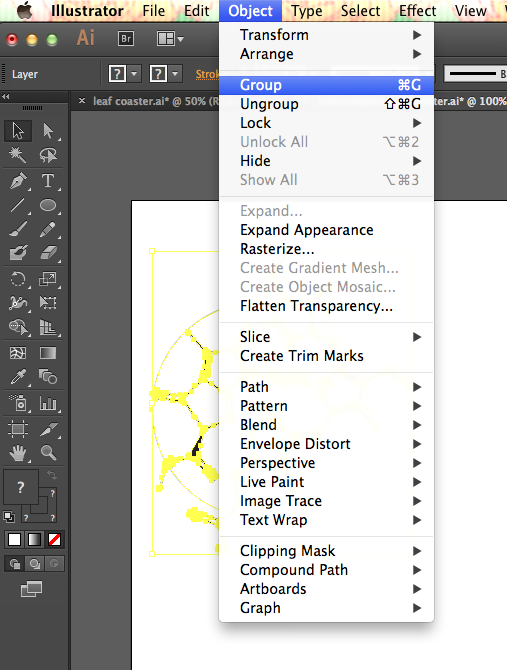
Task: Pick the Blob Brush tool
Action: [x=18, y=253]
